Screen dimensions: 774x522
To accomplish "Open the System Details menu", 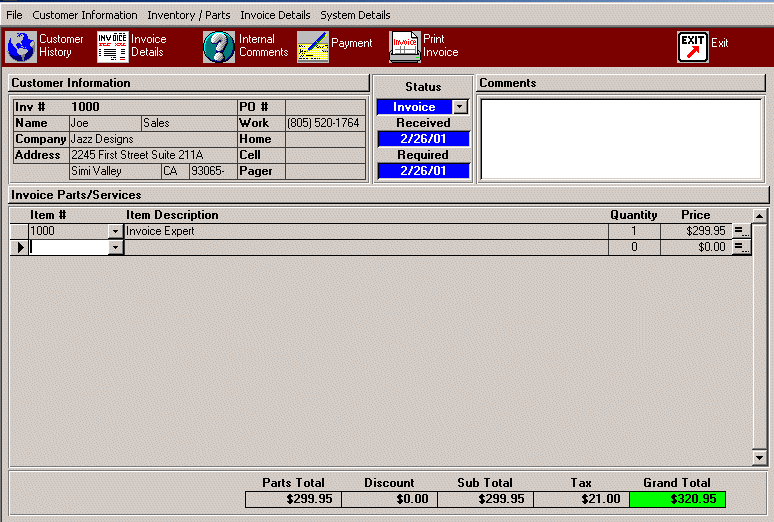I will click(x=355, y=15).
